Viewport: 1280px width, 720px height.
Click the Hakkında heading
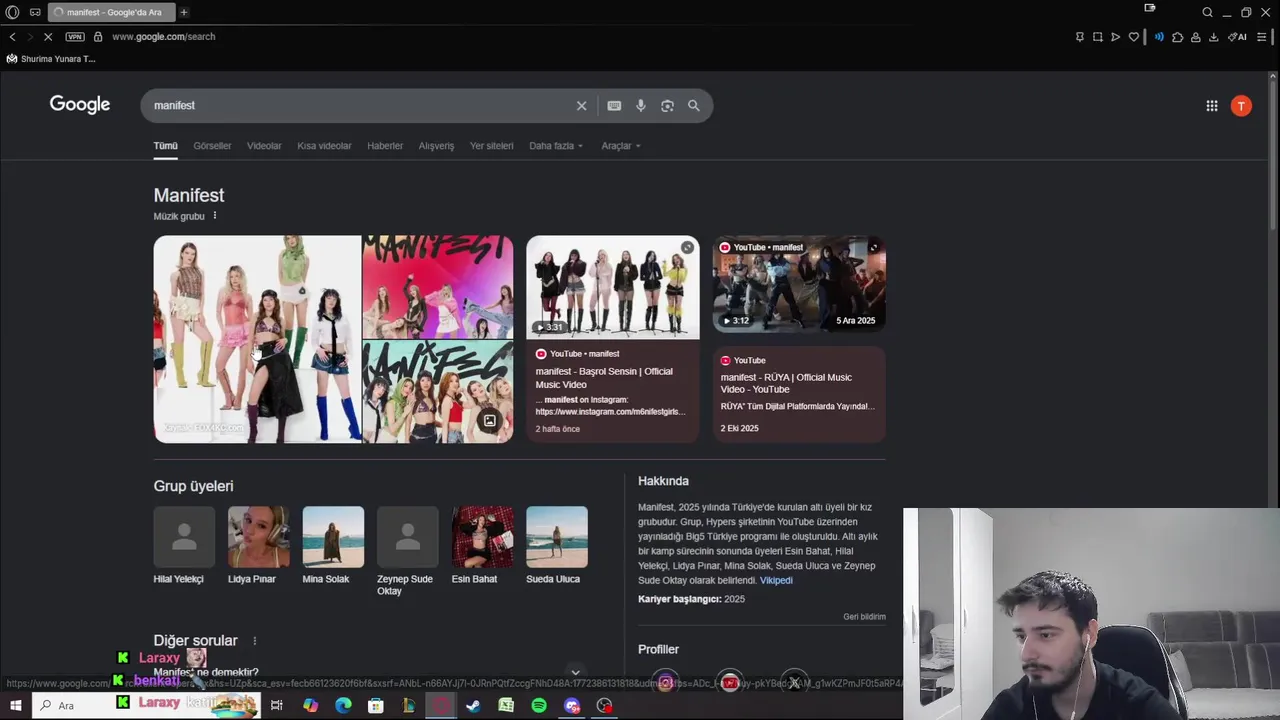663,481
